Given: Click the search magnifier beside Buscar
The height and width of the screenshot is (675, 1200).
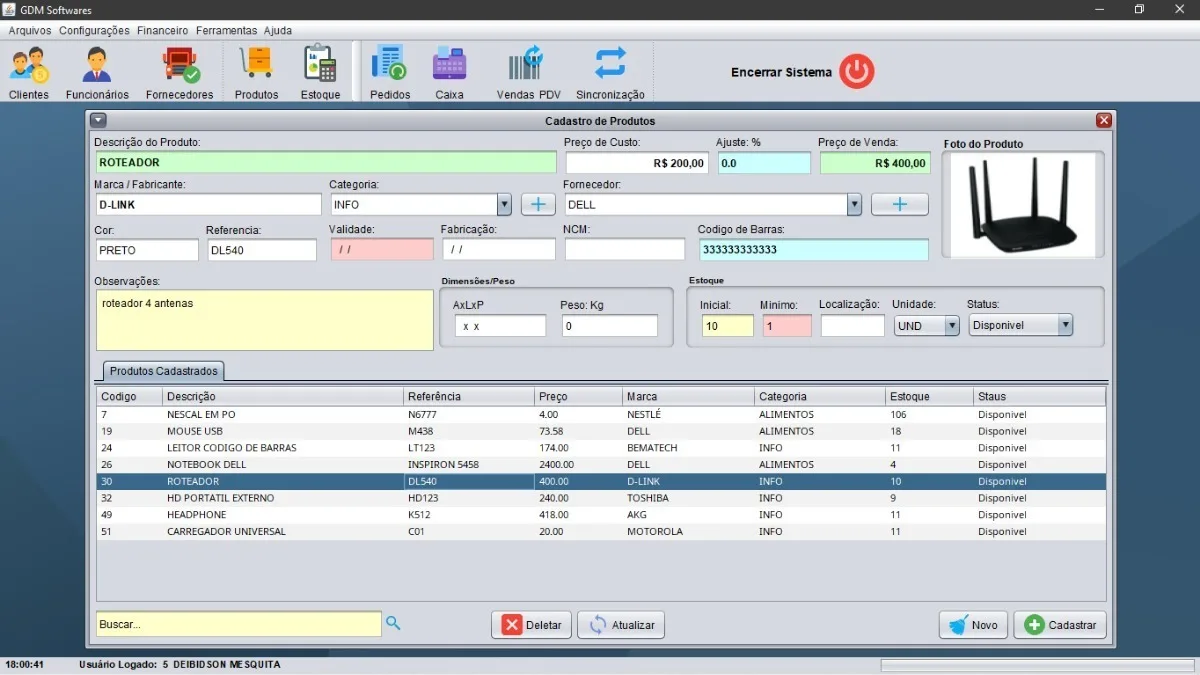Looking at the screenshot, I should 393,623.
